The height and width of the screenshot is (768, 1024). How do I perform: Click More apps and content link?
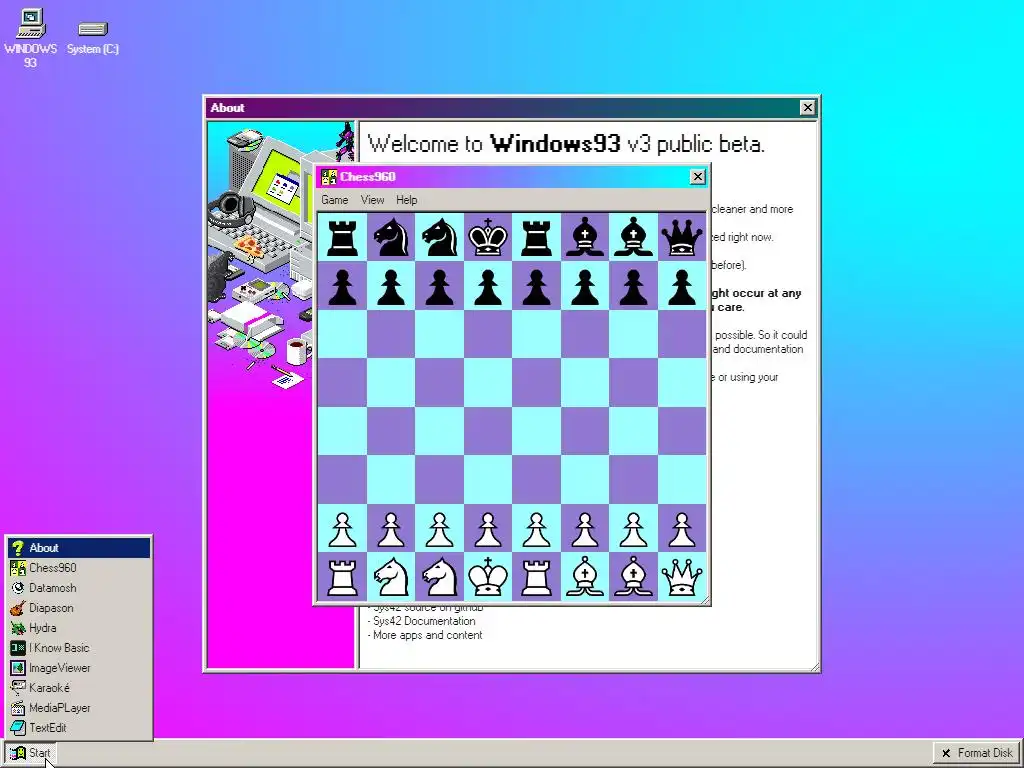(427, 635)
